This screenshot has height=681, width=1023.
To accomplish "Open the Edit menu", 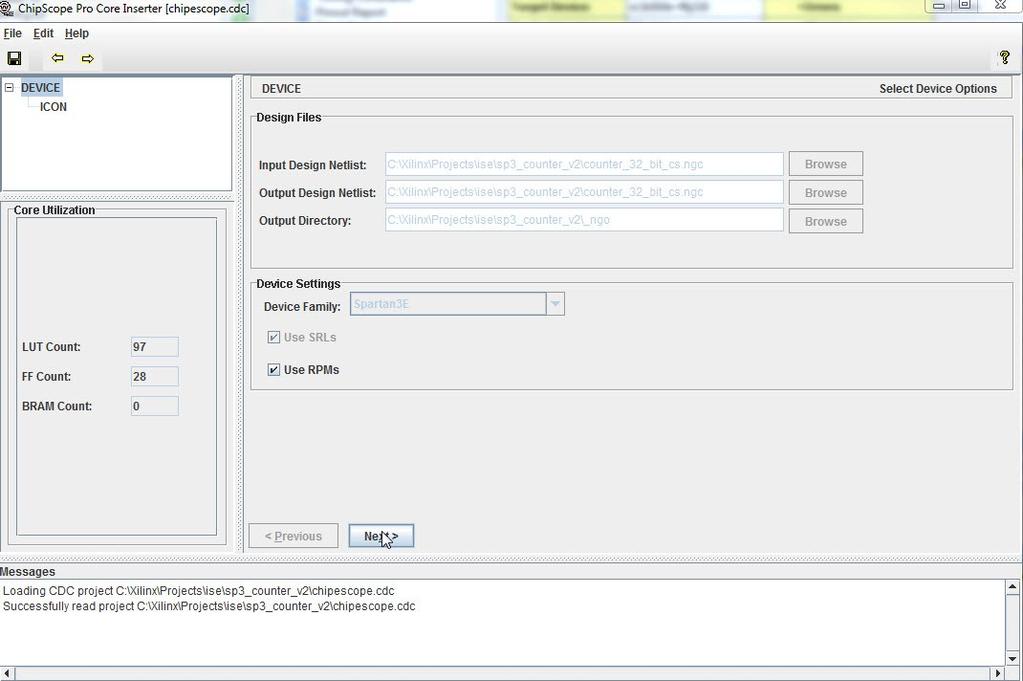I will [43, 33].
